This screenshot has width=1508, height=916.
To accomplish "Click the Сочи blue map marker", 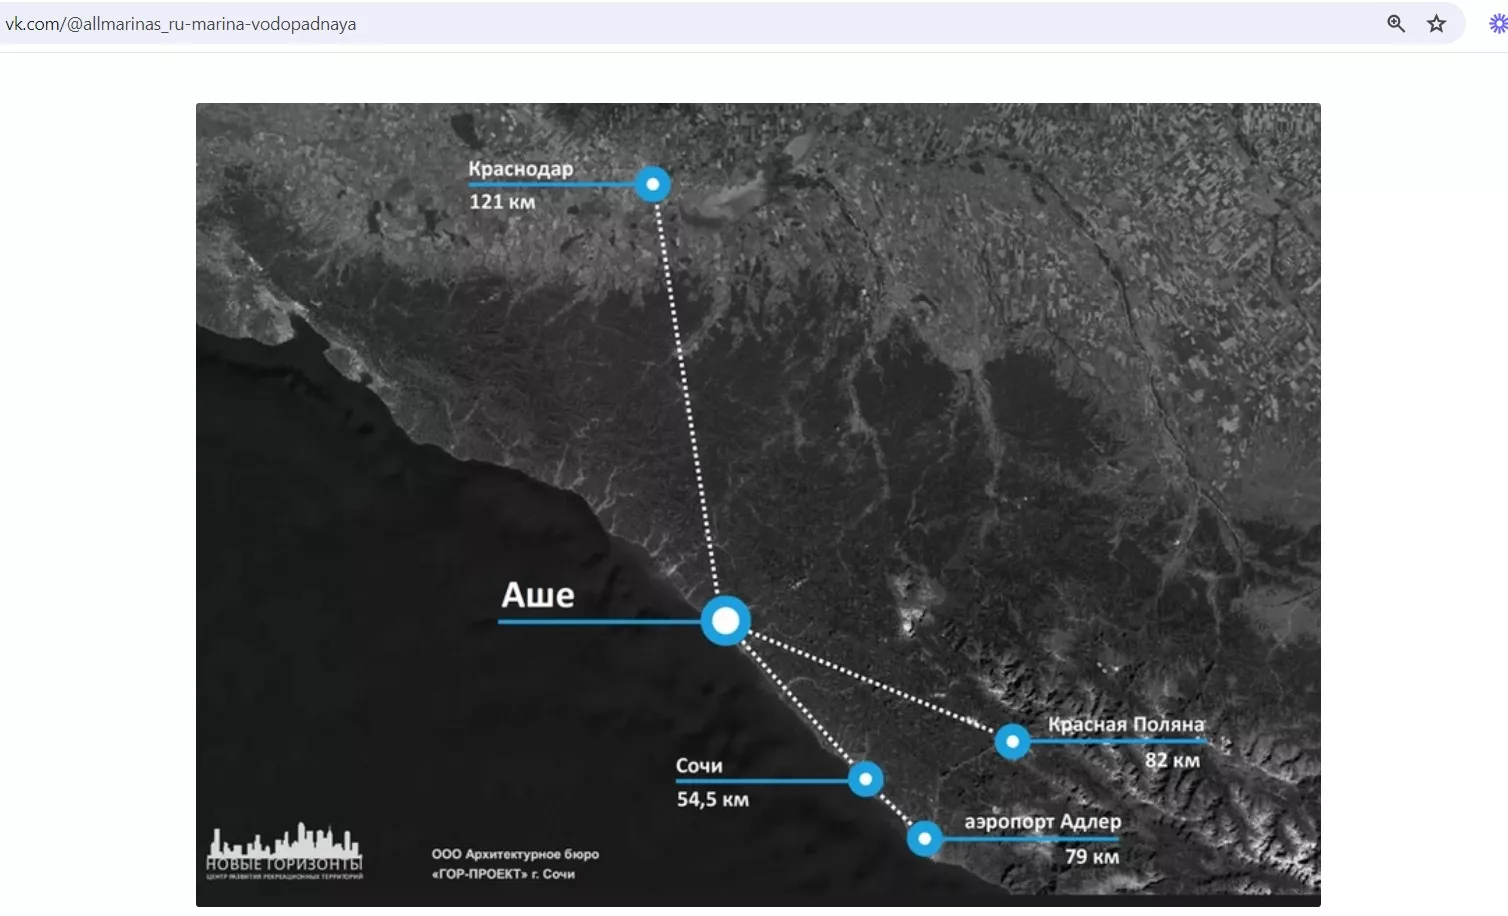I will (865, 779).
